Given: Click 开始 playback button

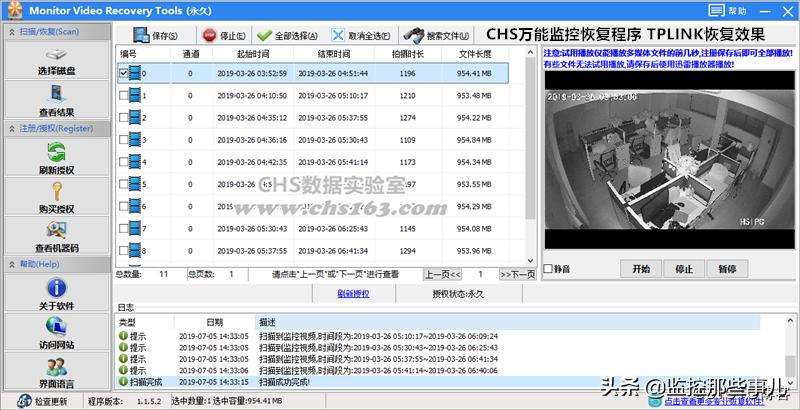Looking at the screenshot, I should click(x=641, y=269).
